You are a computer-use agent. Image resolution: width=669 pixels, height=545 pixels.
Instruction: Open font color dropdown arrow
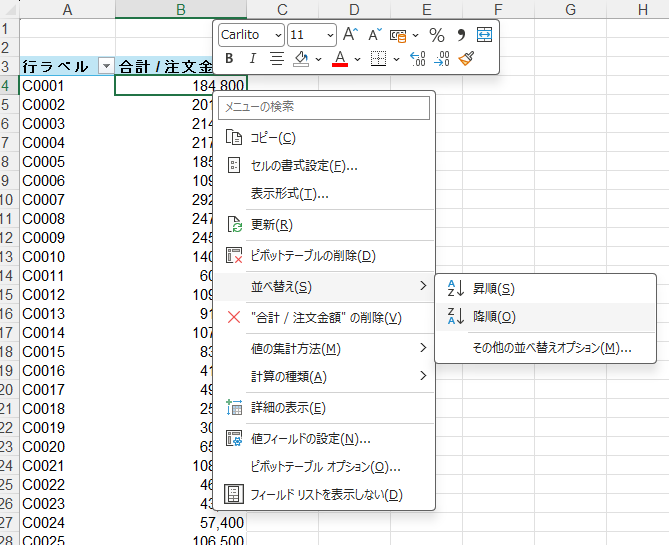[358, 59]
